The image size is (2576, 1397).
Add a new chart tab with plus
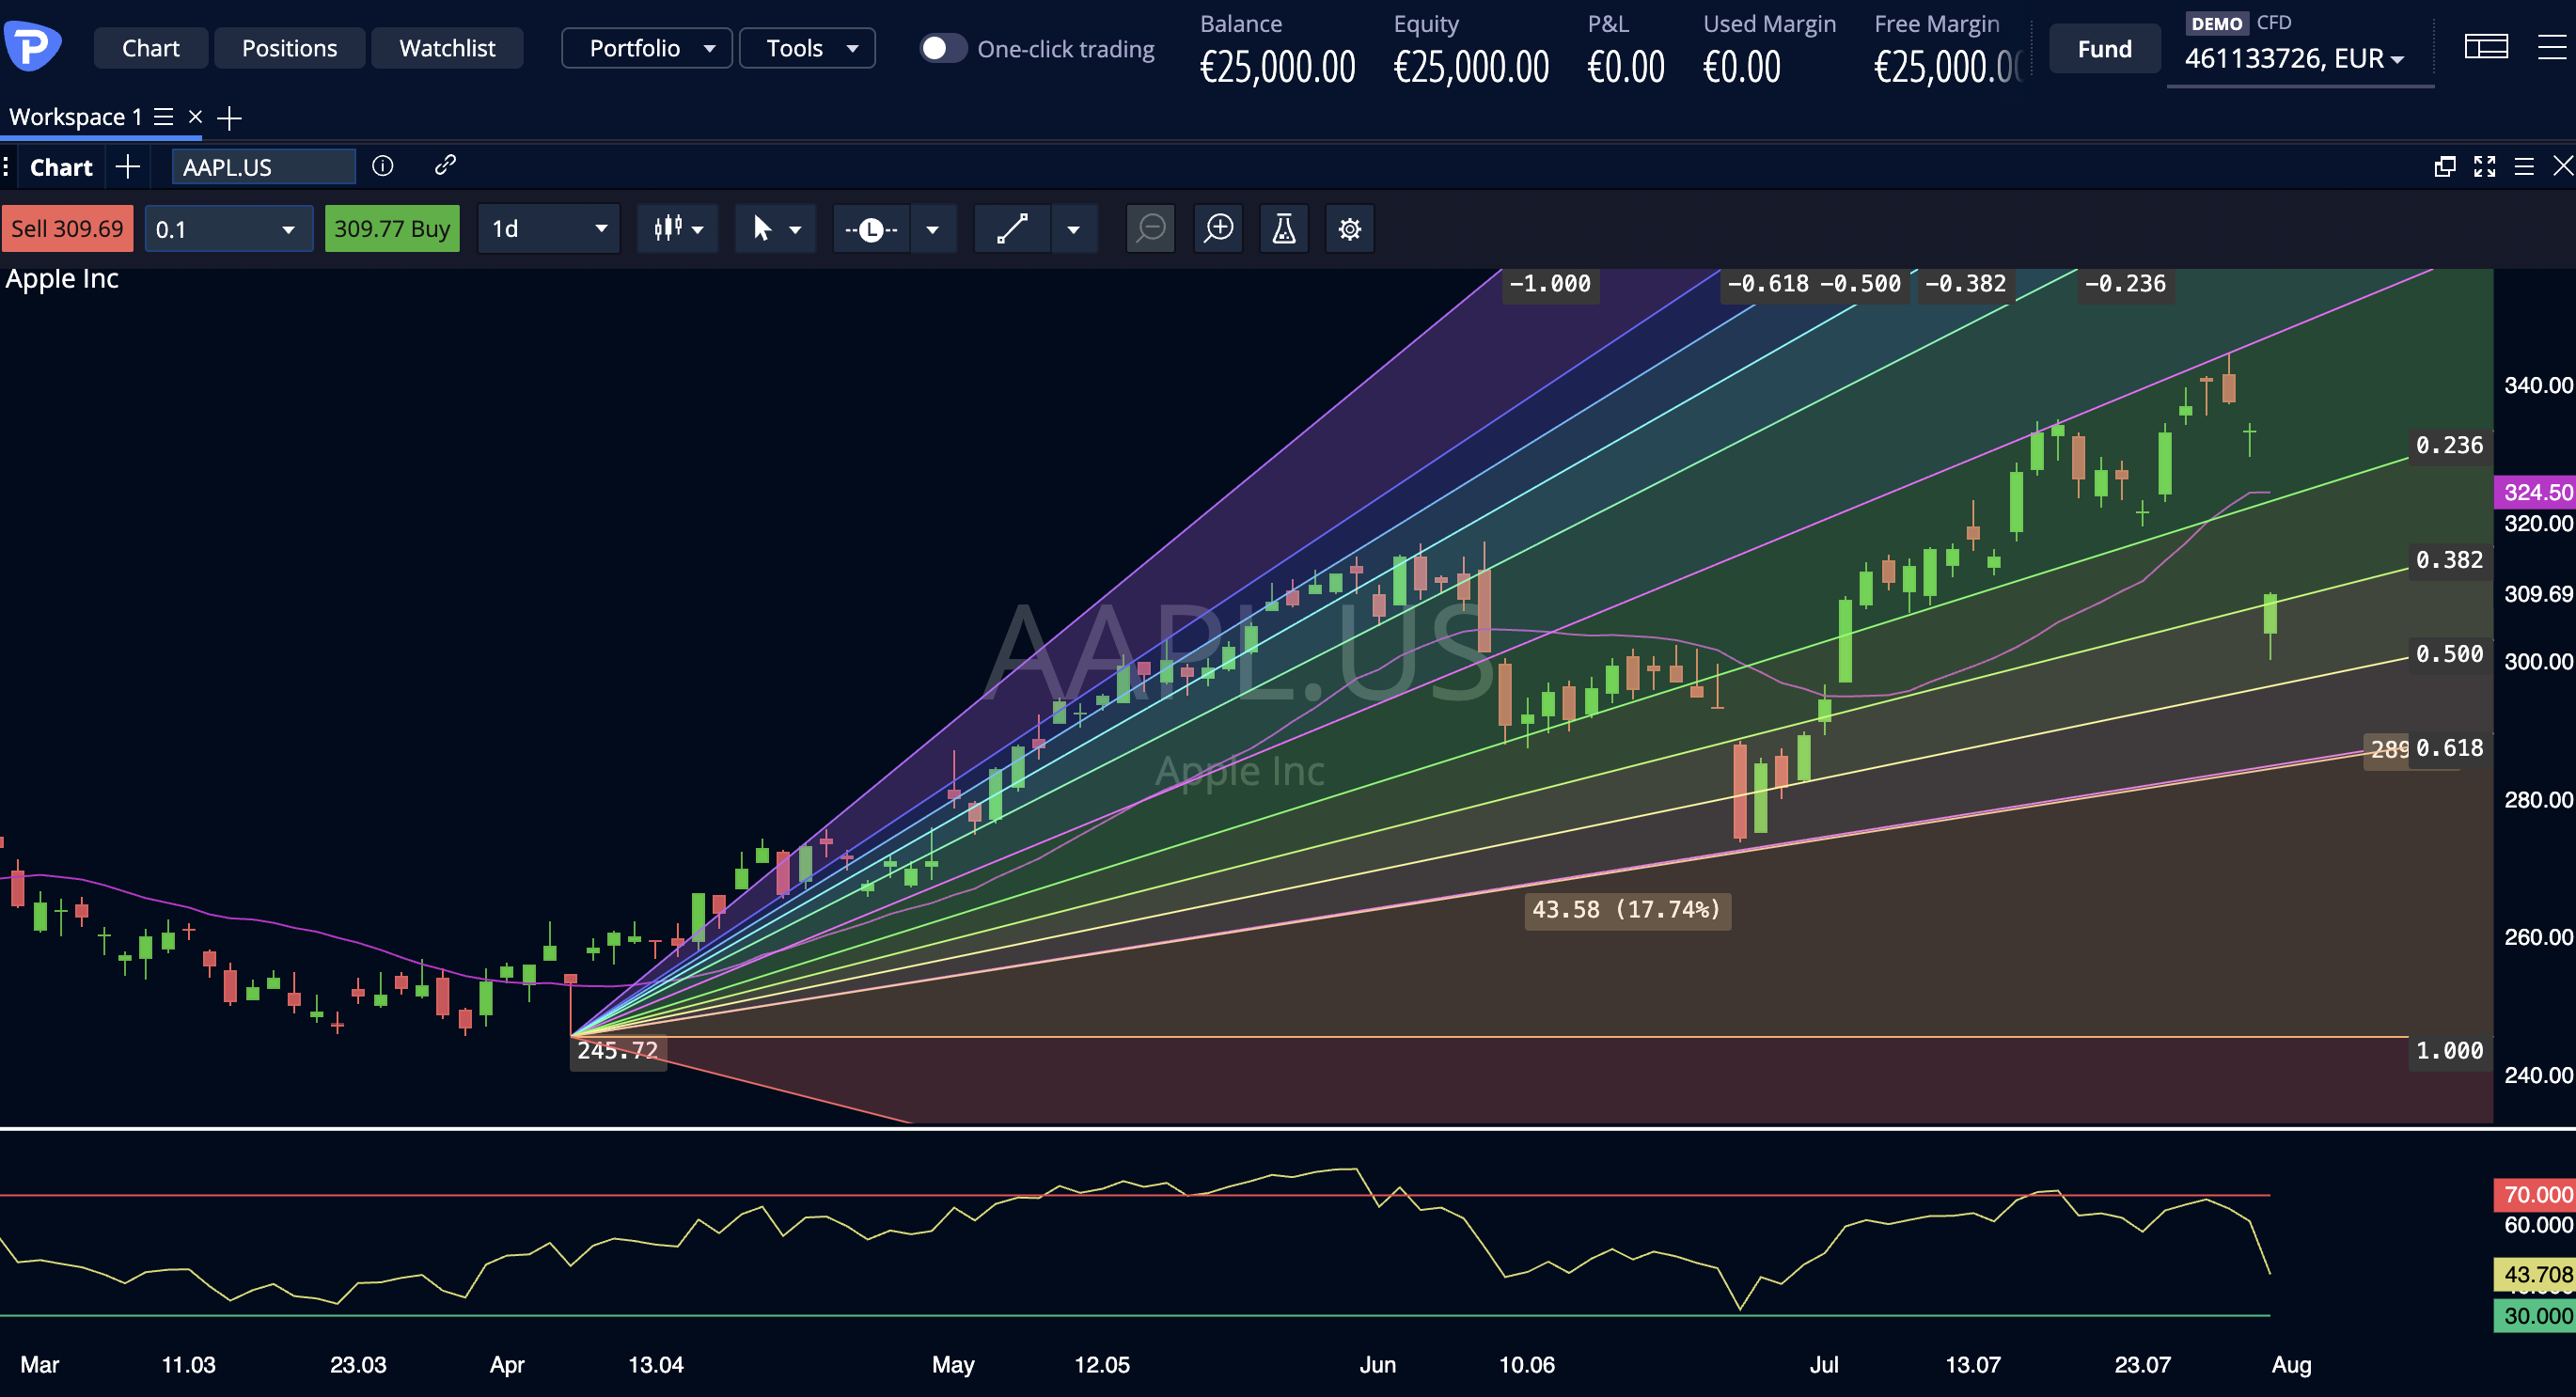click(x=127, y=166)
